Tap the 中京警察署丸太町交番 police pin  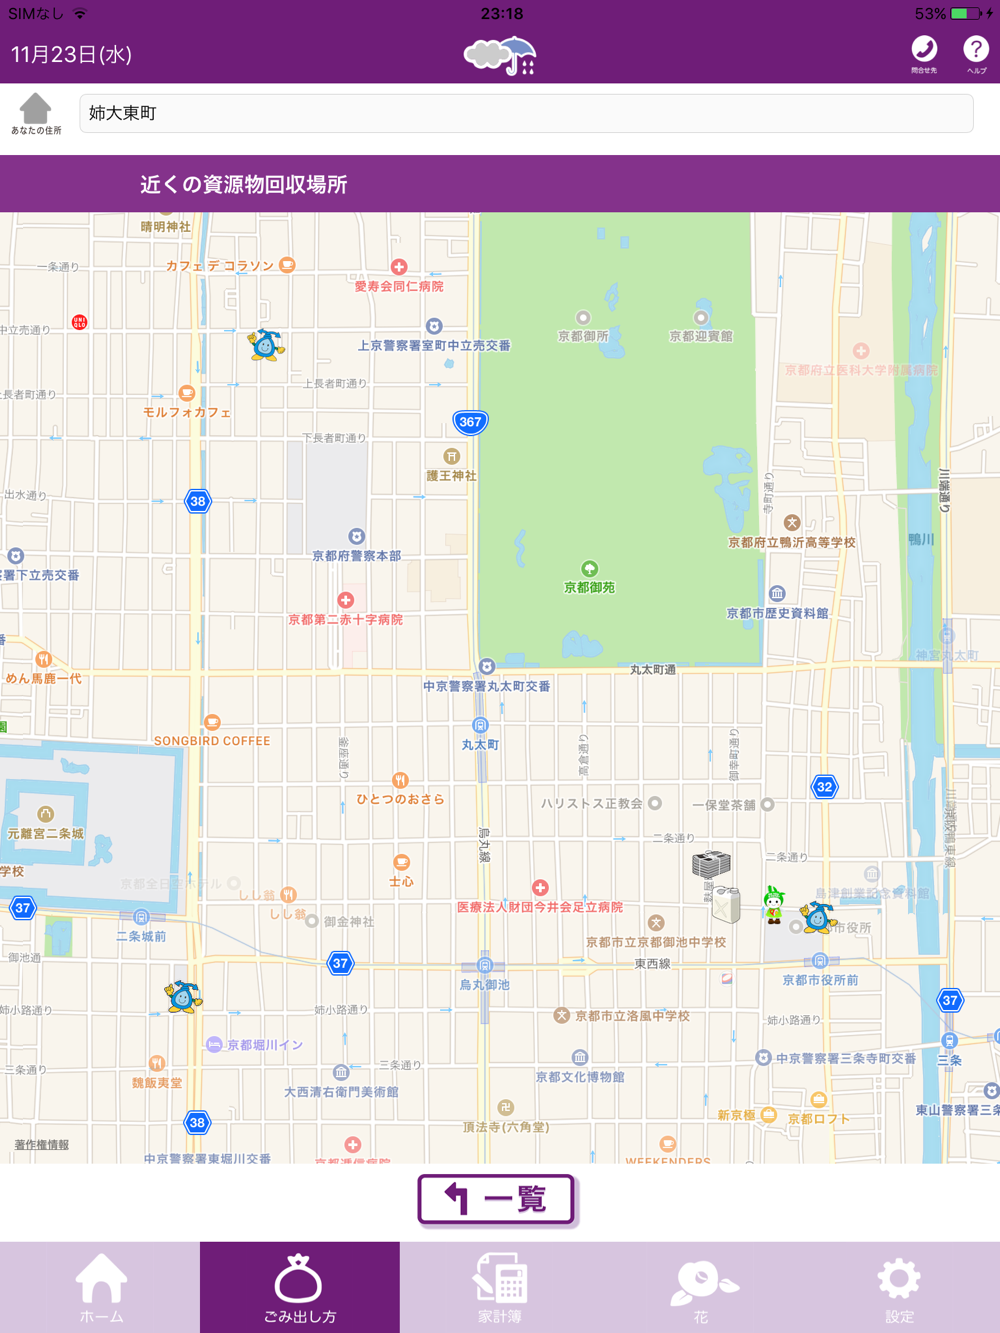click(487, 667)
